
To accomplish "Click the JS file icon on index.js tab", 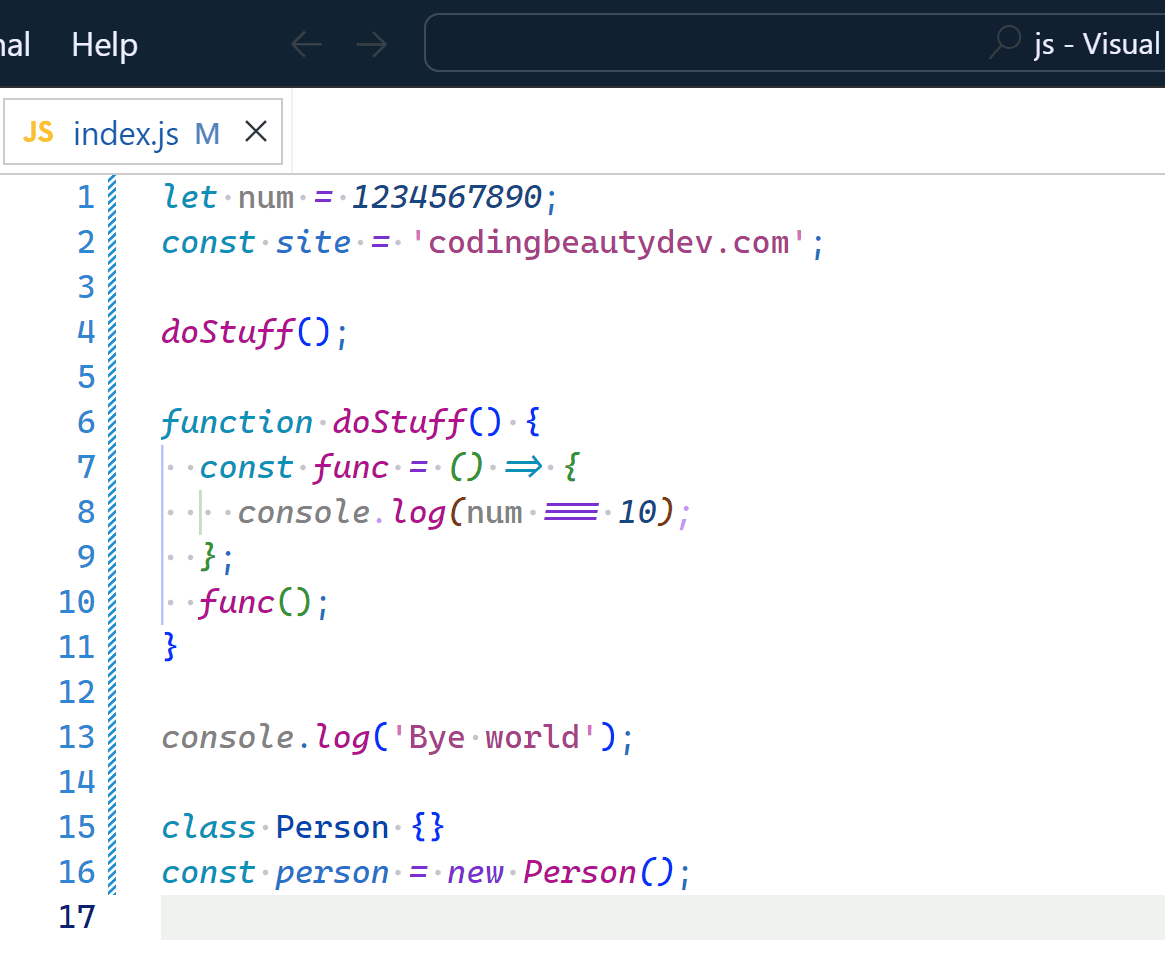I will [39, 132].
